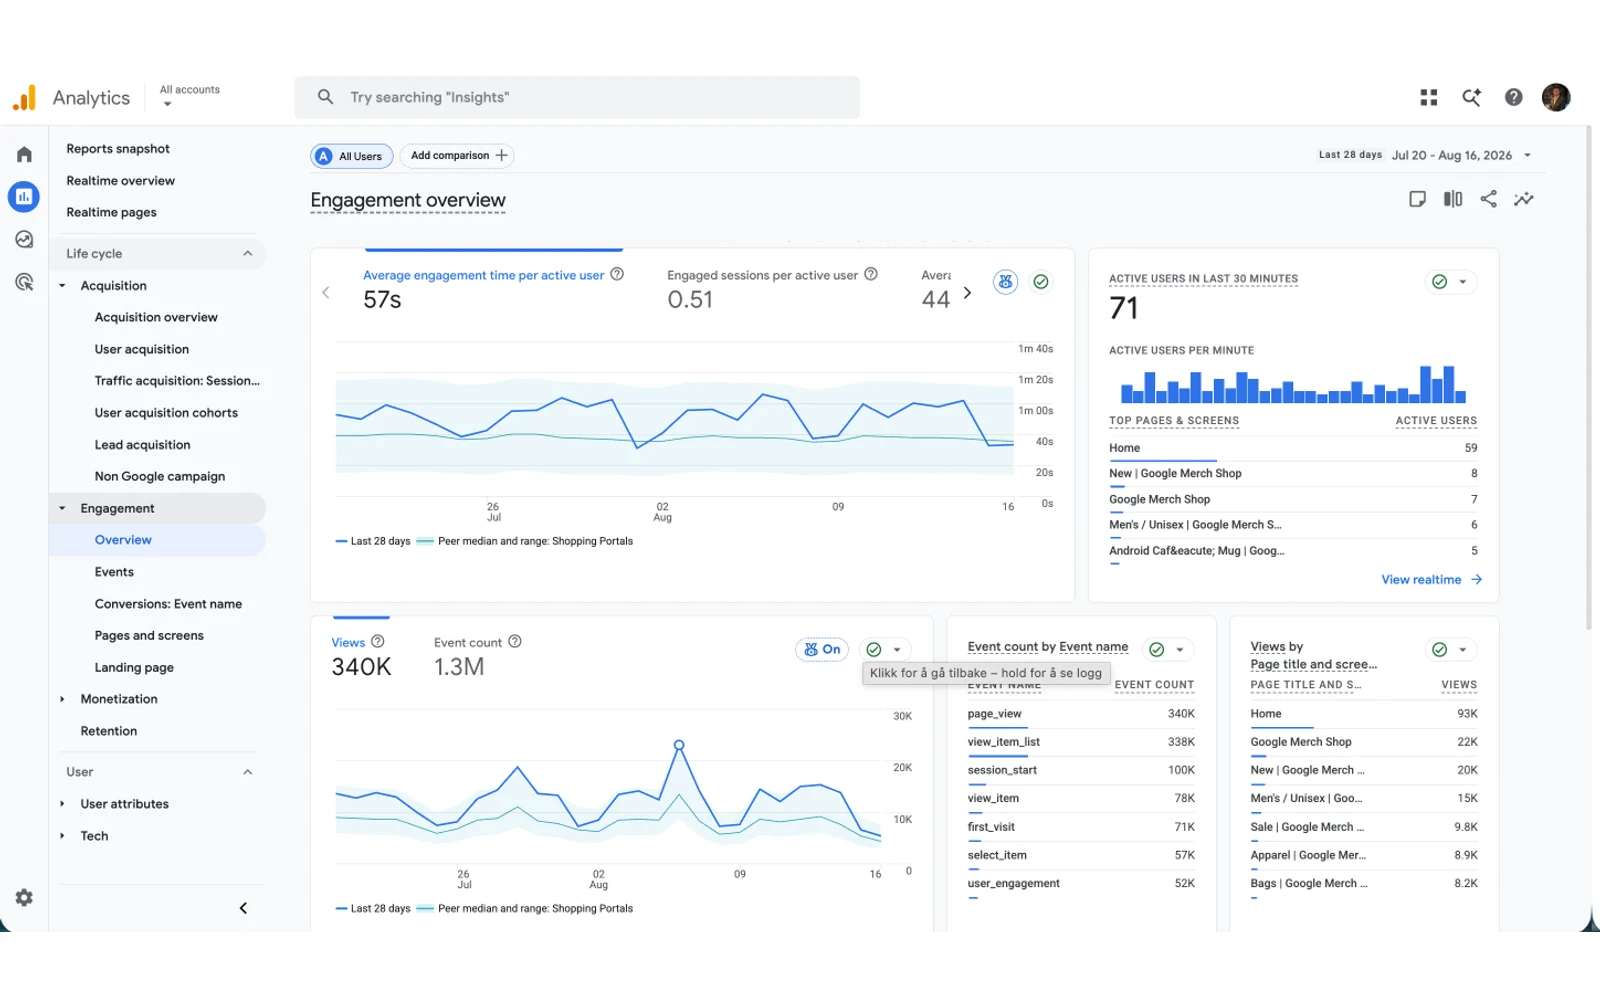Open the Home icon in left rail
This screenshot has height=1000, width=1600.
point(24,154)
